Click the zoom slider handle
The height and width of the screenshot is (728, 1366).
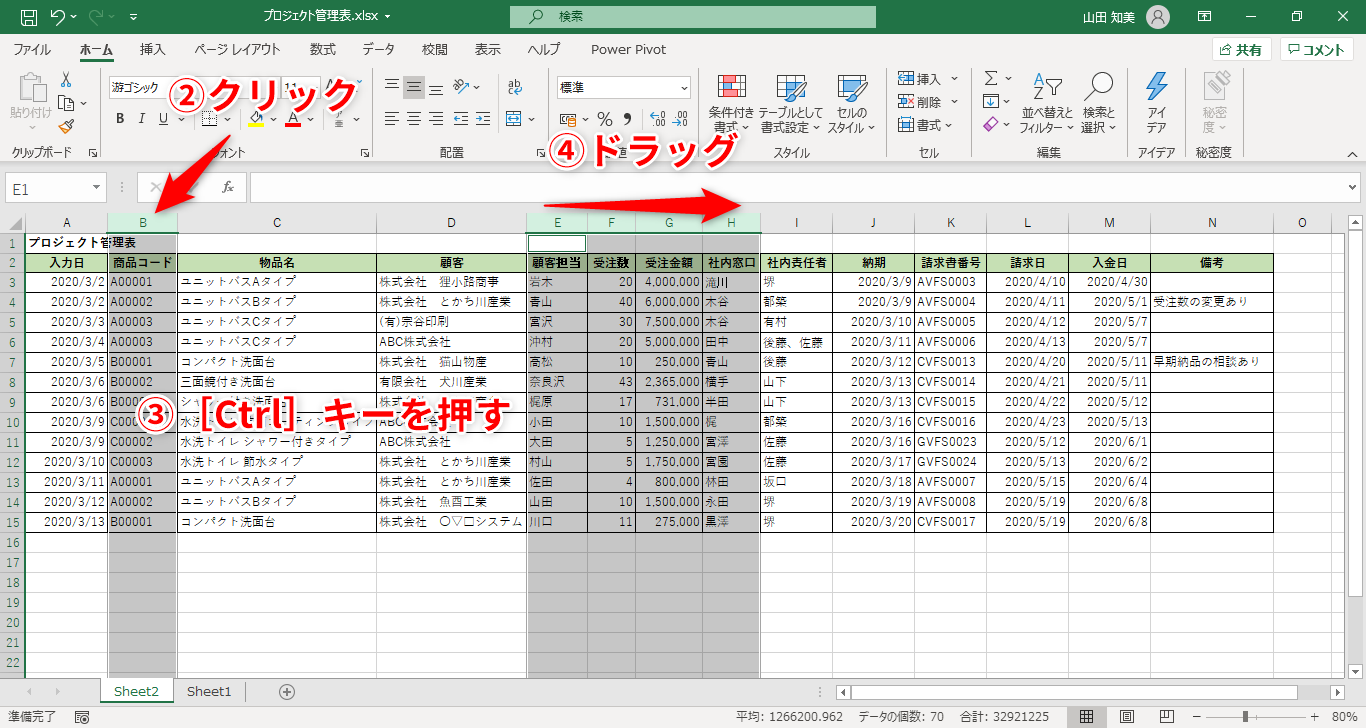[1244, 716]
